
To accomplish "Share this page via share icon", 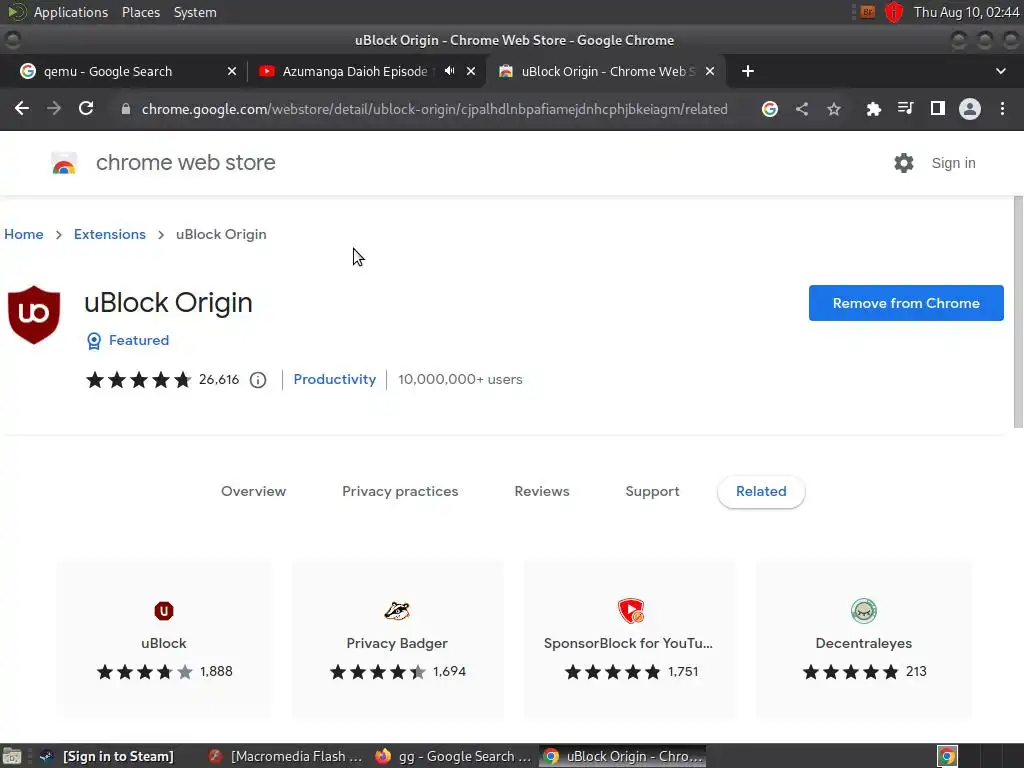I will 802,109.
